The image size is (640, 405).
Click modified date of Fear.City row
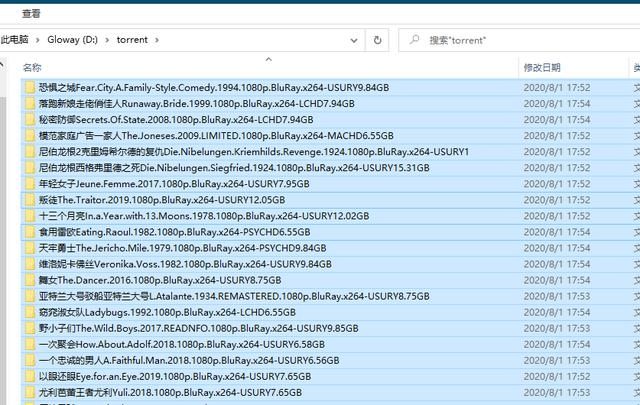[x=557, y=87]
